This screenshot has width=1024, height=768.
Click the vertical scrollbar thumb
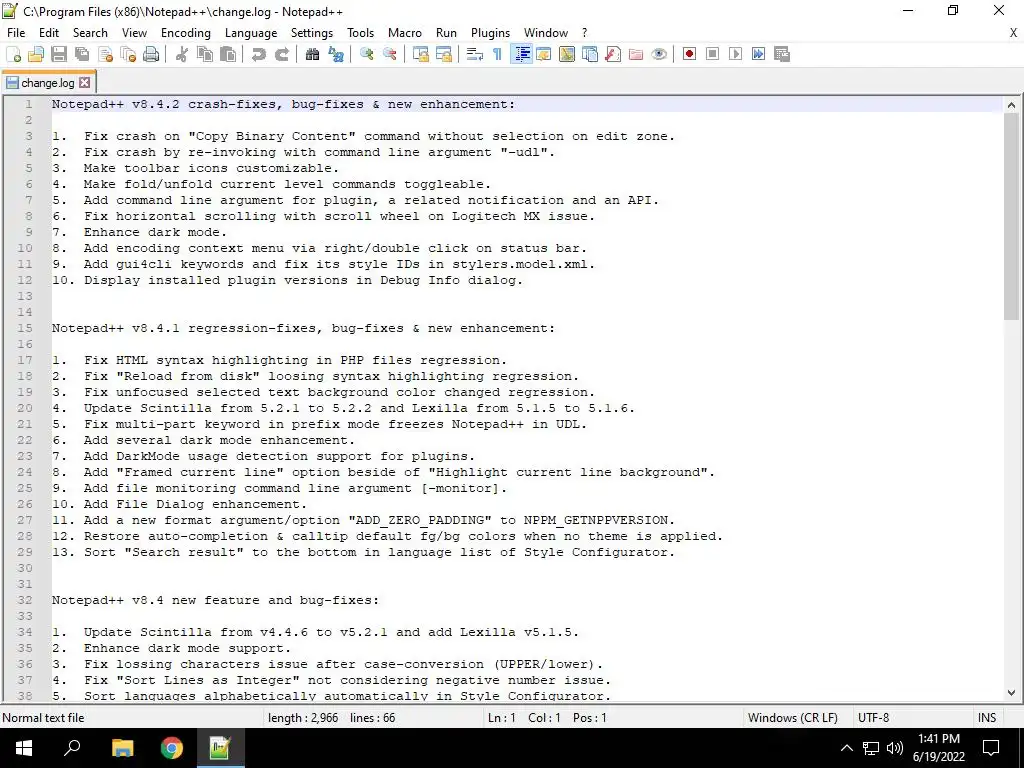(1011, 216)
